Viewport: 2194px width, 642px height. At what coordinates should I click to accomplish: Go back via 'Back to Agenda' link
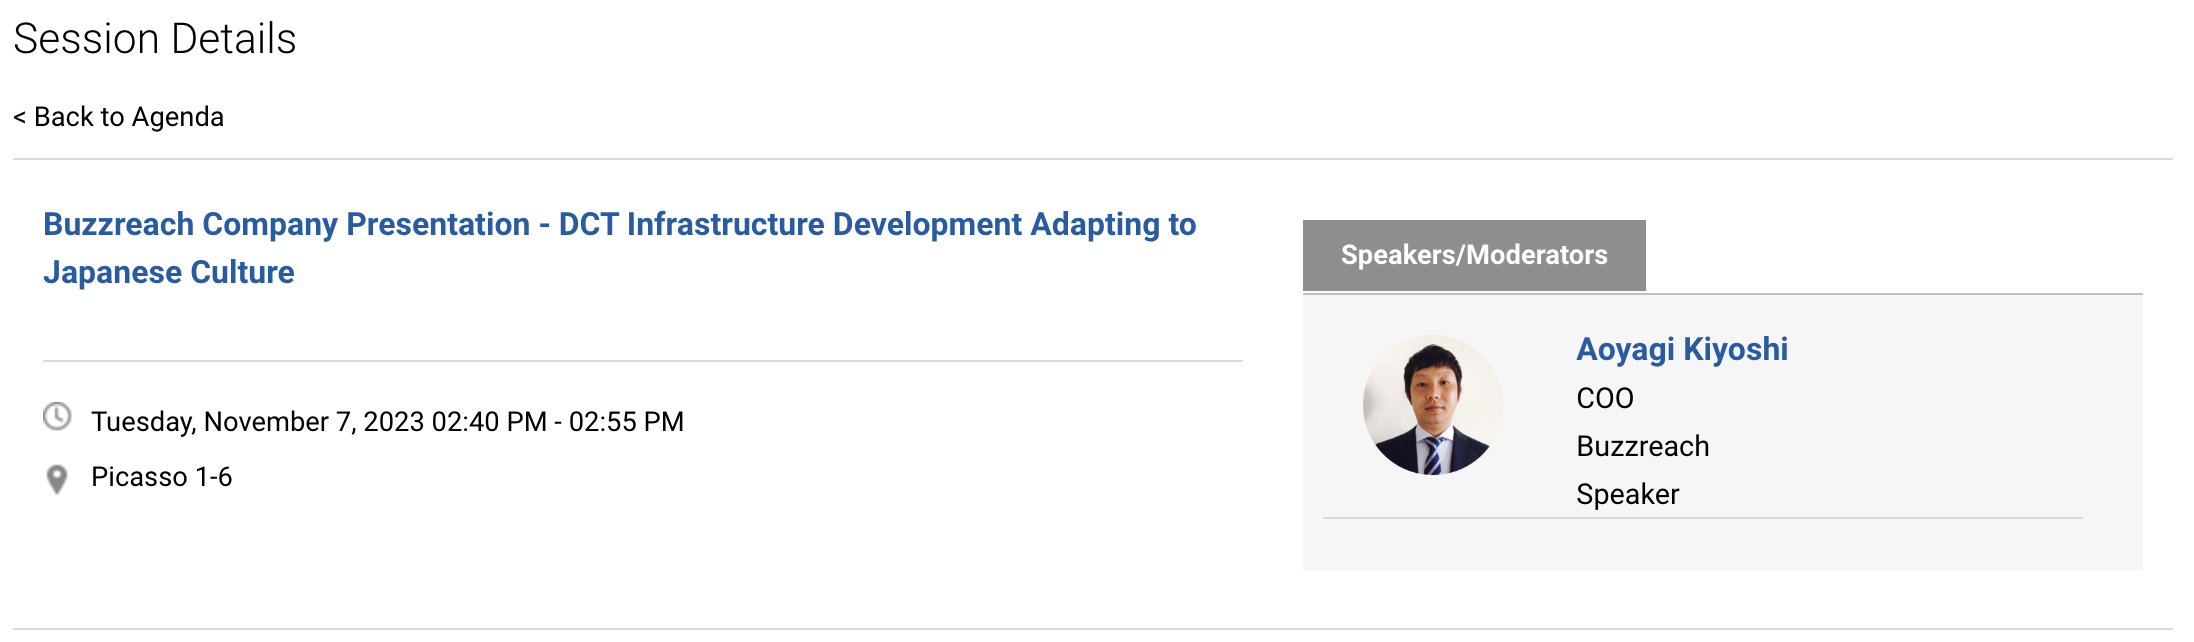(x=118, y=117)
